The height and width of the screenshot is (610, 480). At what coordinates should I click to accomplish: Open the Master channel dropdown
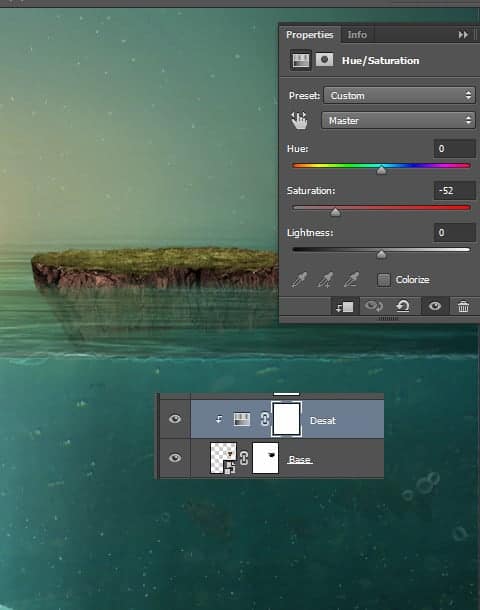398,120
